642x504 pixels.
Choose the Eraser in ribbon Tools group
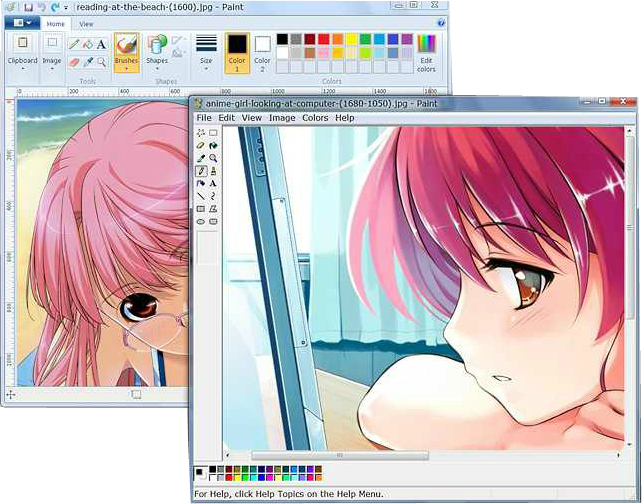74,62
